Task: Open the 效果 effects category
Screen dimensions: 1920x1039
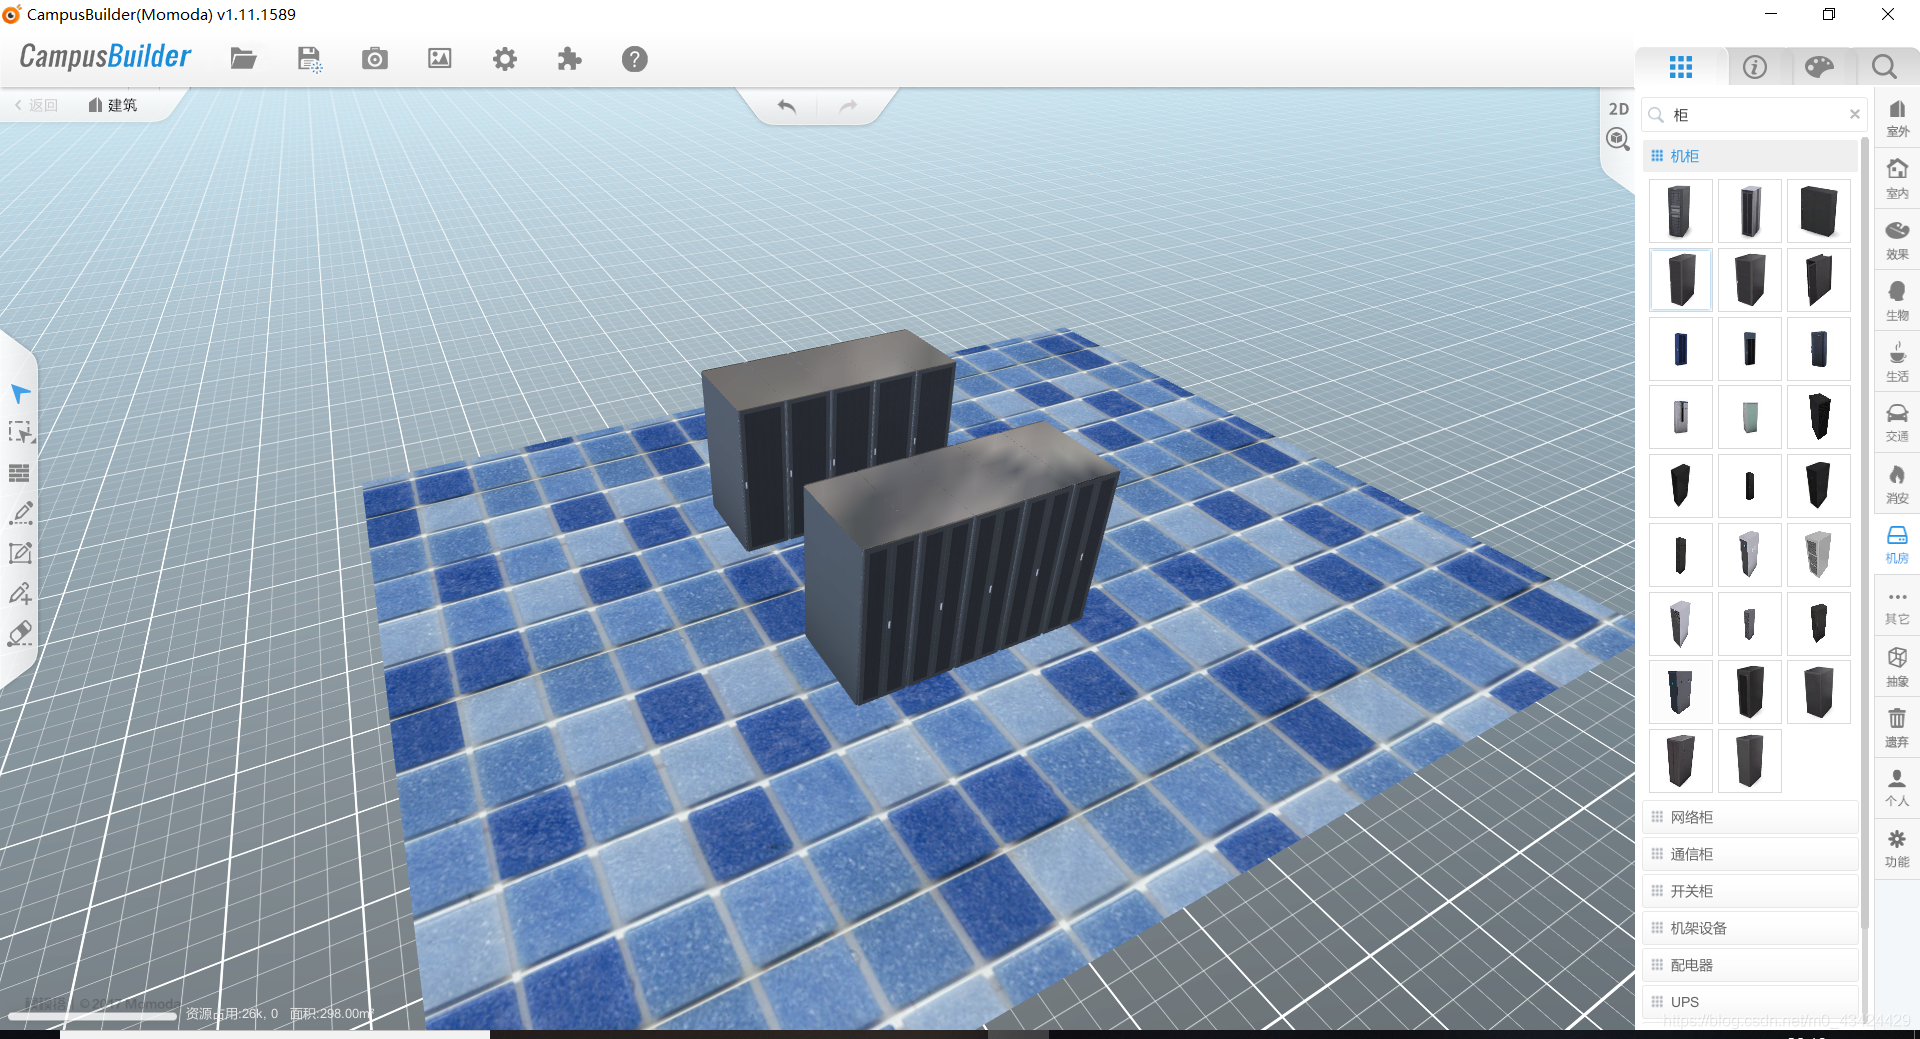Action: click(x=1897, y=240)
